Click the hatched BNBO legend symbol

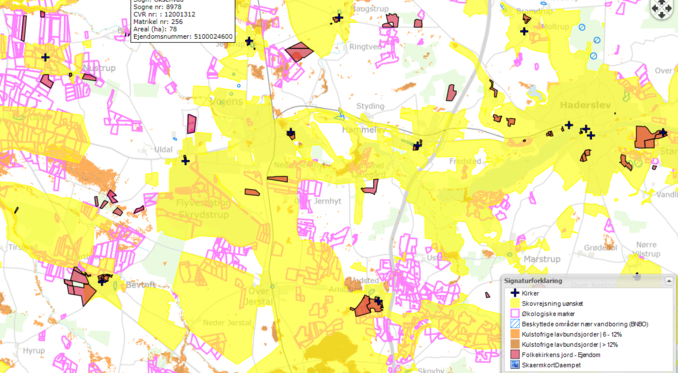[x=515, y=324]
